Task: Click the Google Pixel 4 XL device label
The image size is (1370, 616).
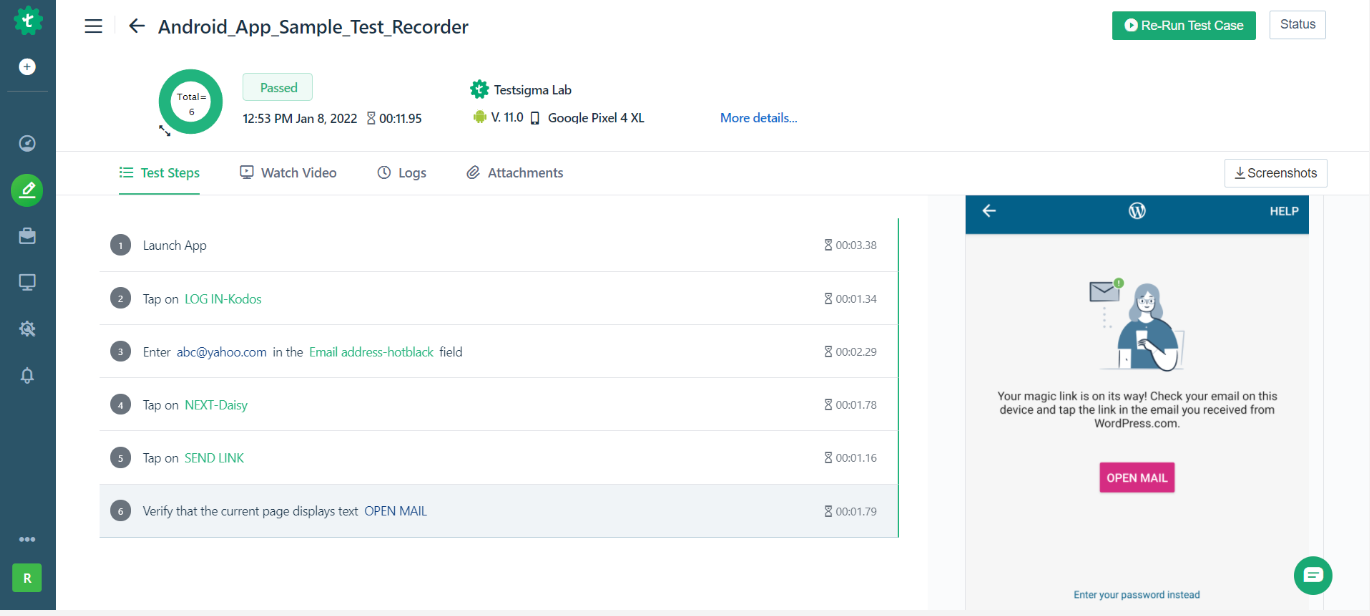Action: 596,118
